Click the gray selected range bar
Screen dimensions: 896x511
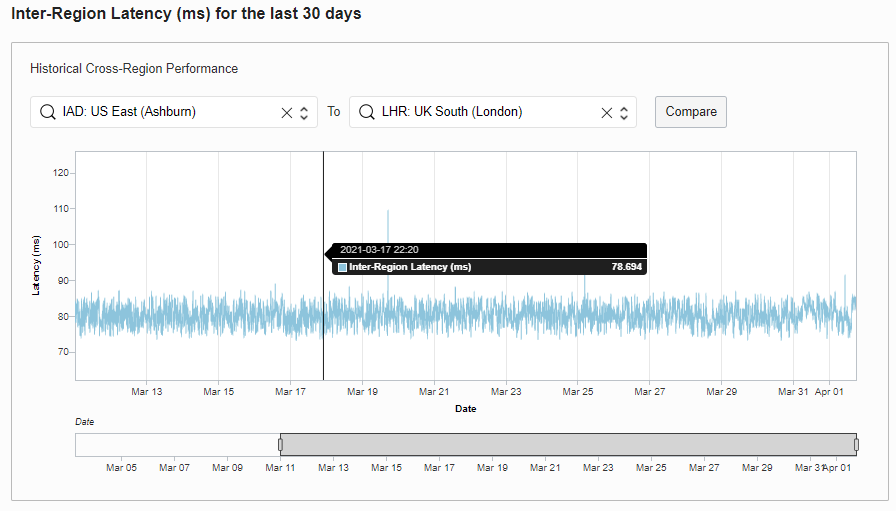pyautogui.click(x=568, y=445)
